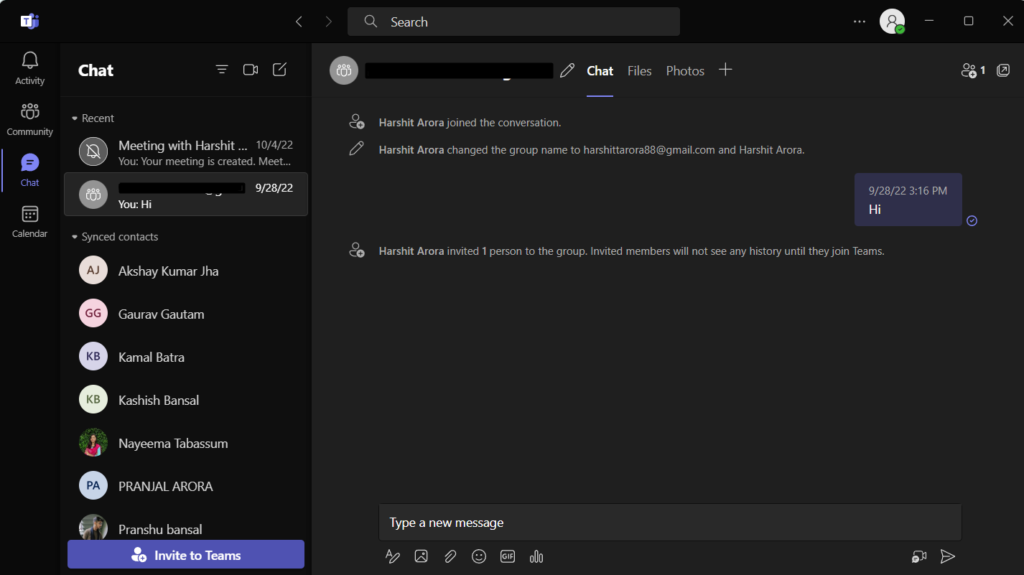Edit the group name with the pencil icon

coord(568,71)
